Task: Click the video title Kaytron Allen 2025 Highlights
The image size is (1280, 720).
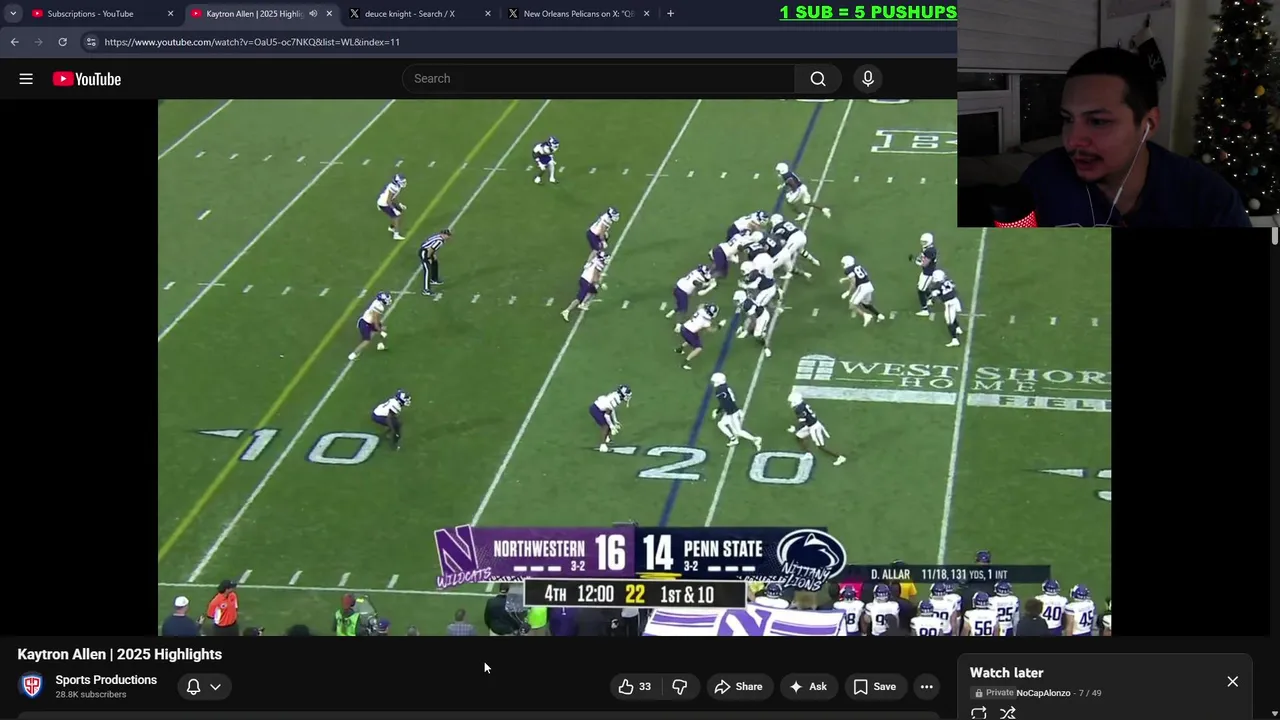Action: coord(119,654)
